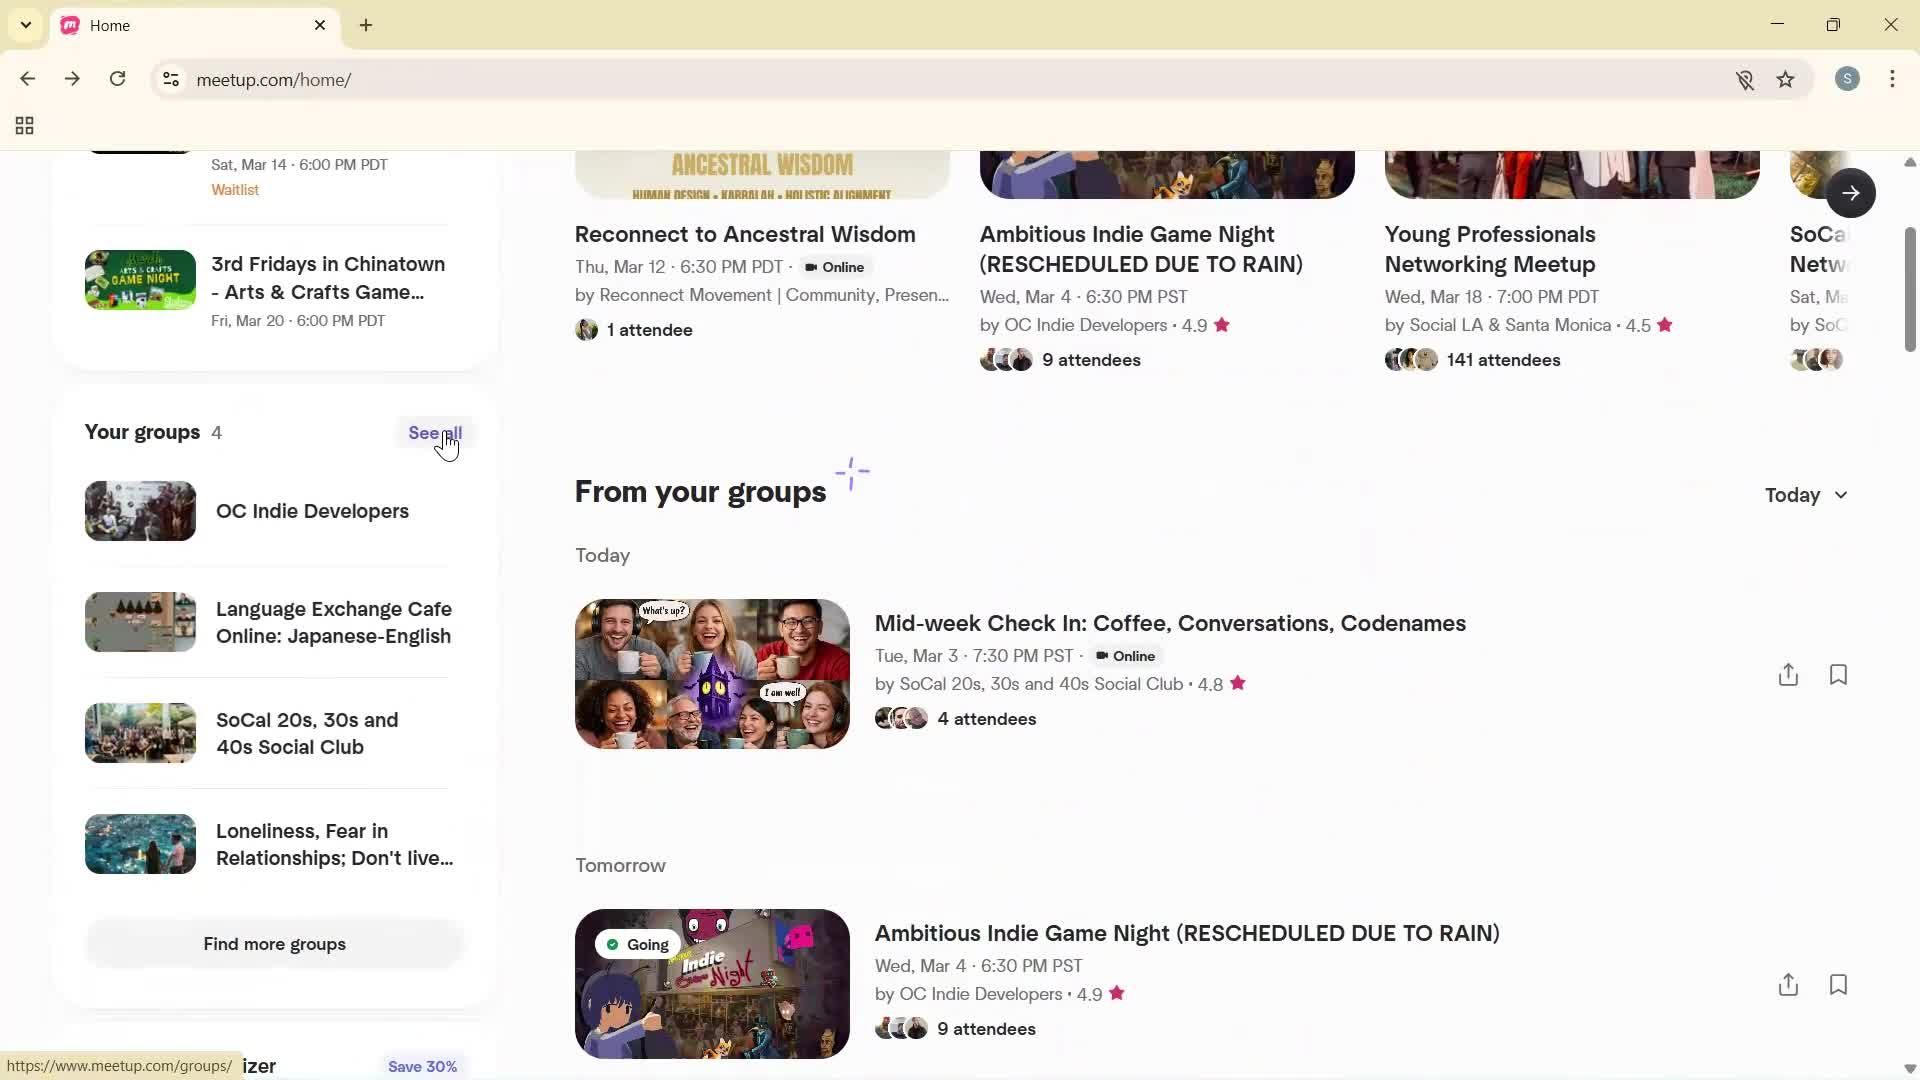Toggle save on the Mid-week Check In event
This screenshot has width=1920, height=1080.
[1838, 674]
